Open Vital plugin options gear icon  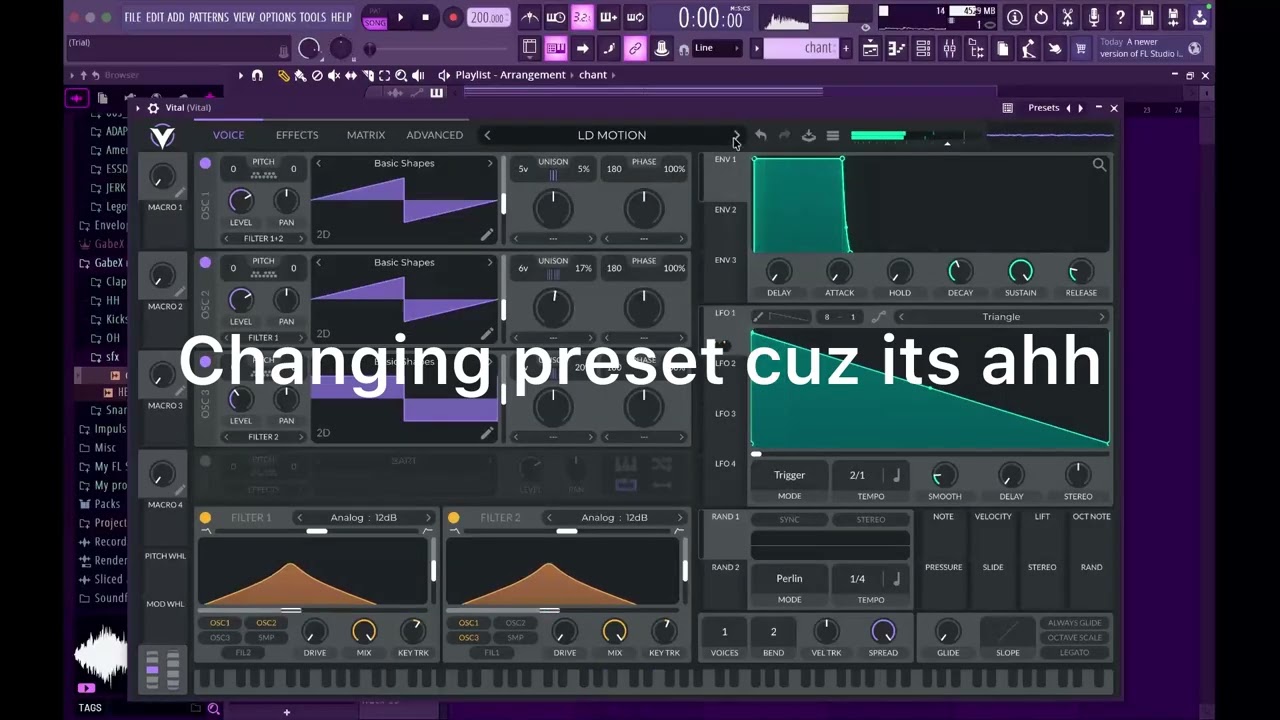pyautogui.click(x=153, y=108)
